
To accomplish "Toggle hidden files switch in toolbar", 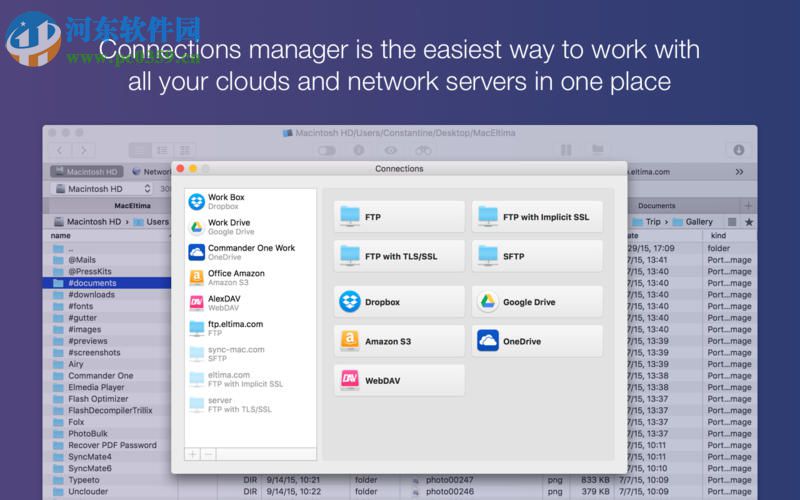I will coord(327,151).
